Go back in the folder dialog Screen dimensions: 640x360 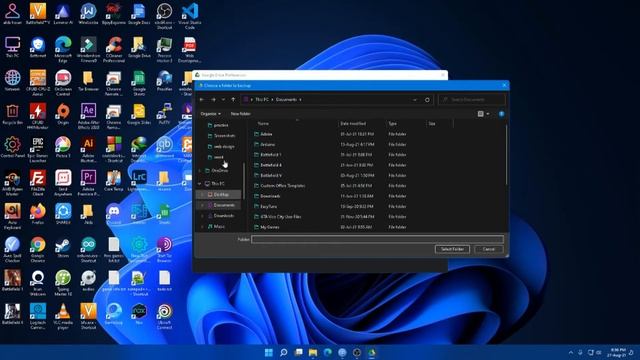pos(202,100)
